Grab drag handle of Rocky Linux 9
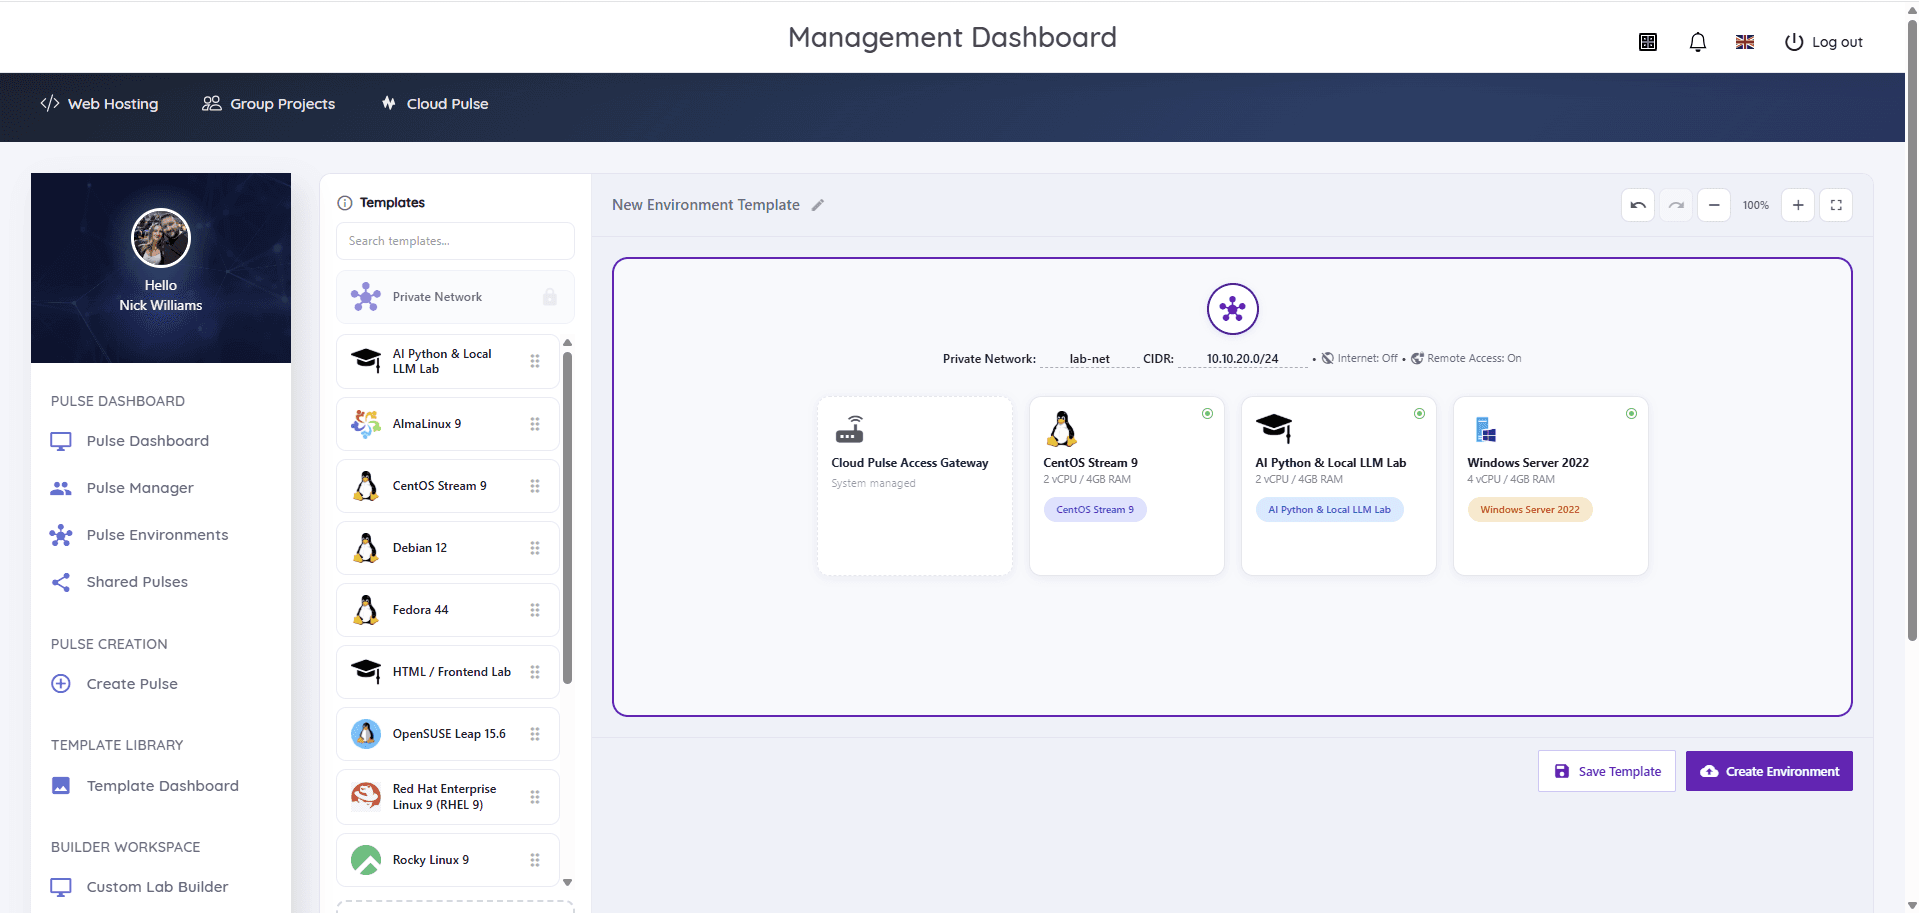 tap(535, 860)
